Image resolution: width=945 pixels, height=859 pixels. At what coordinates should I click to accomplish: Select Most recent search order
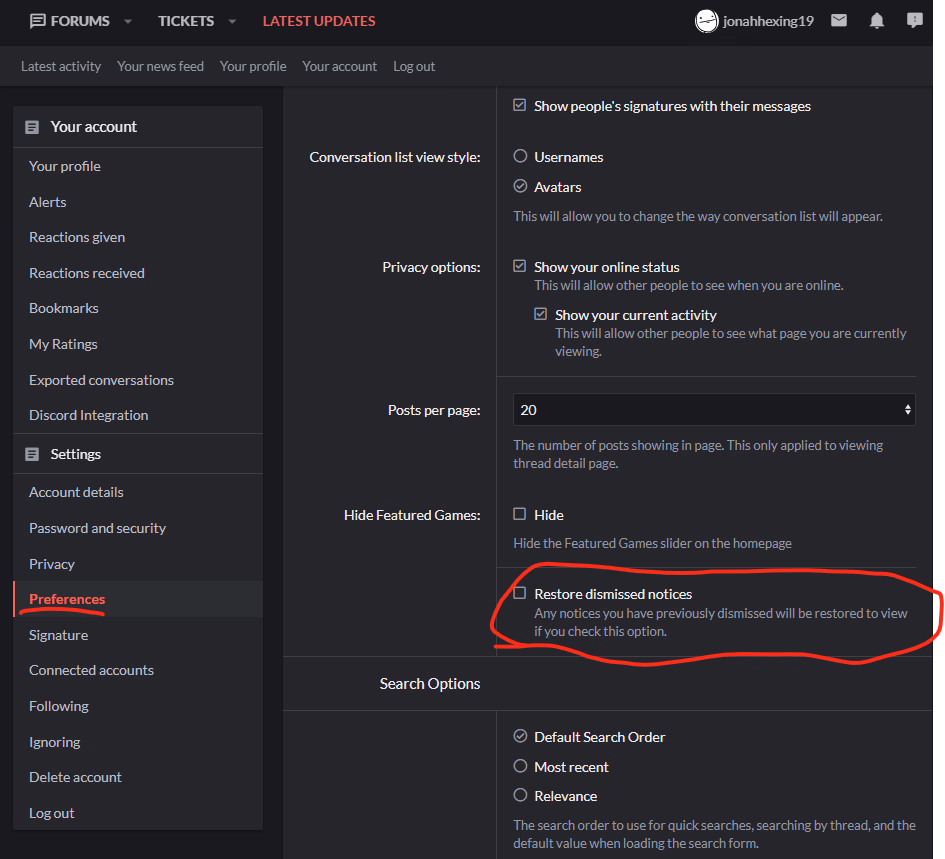520,766
